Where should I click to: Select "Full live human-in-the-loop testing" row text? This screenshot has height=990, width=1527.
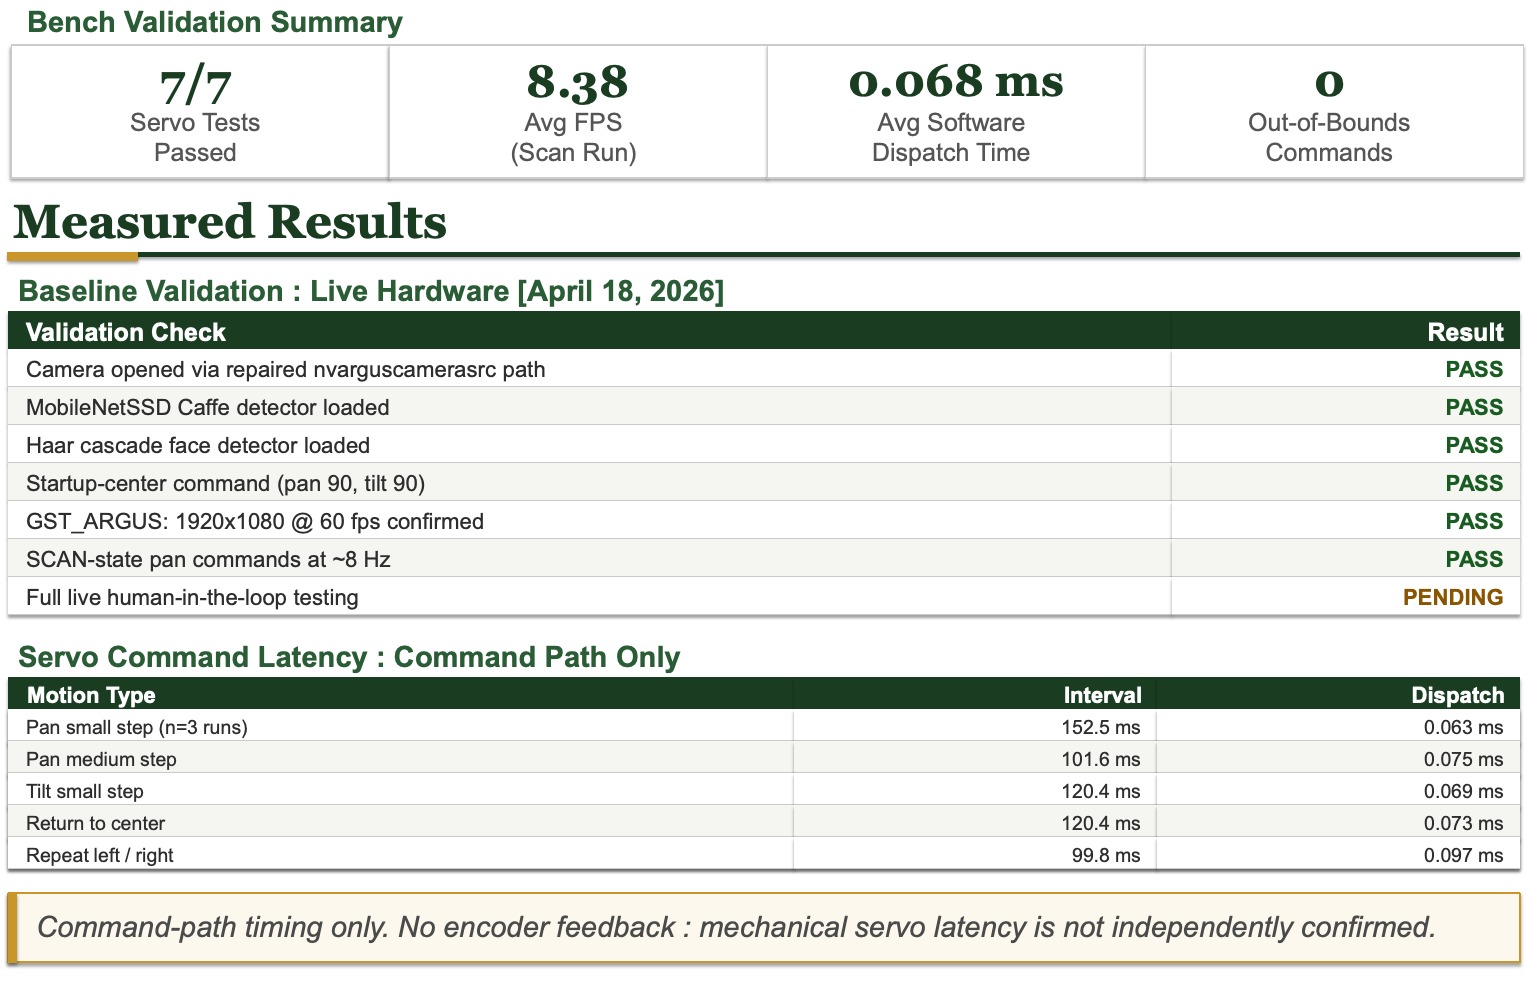[x=192, y=597]
